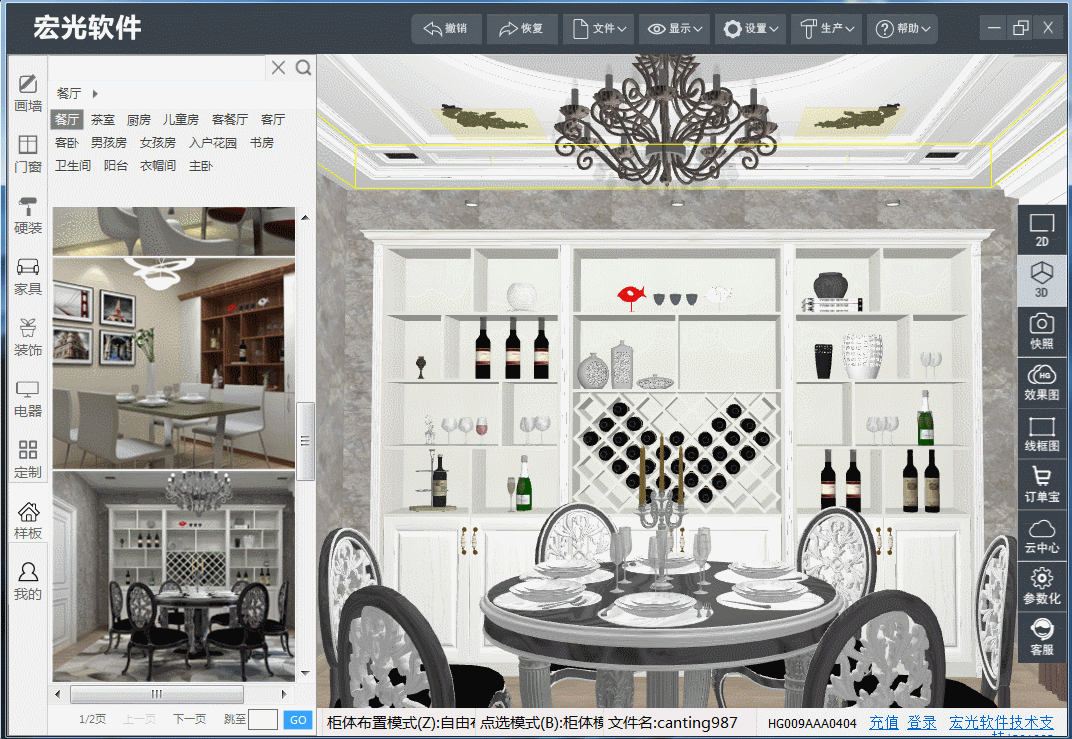The image size is (1072, 739).
Task: Open the 设置 Settings dropdown
Action: click(x=750, y=28)
